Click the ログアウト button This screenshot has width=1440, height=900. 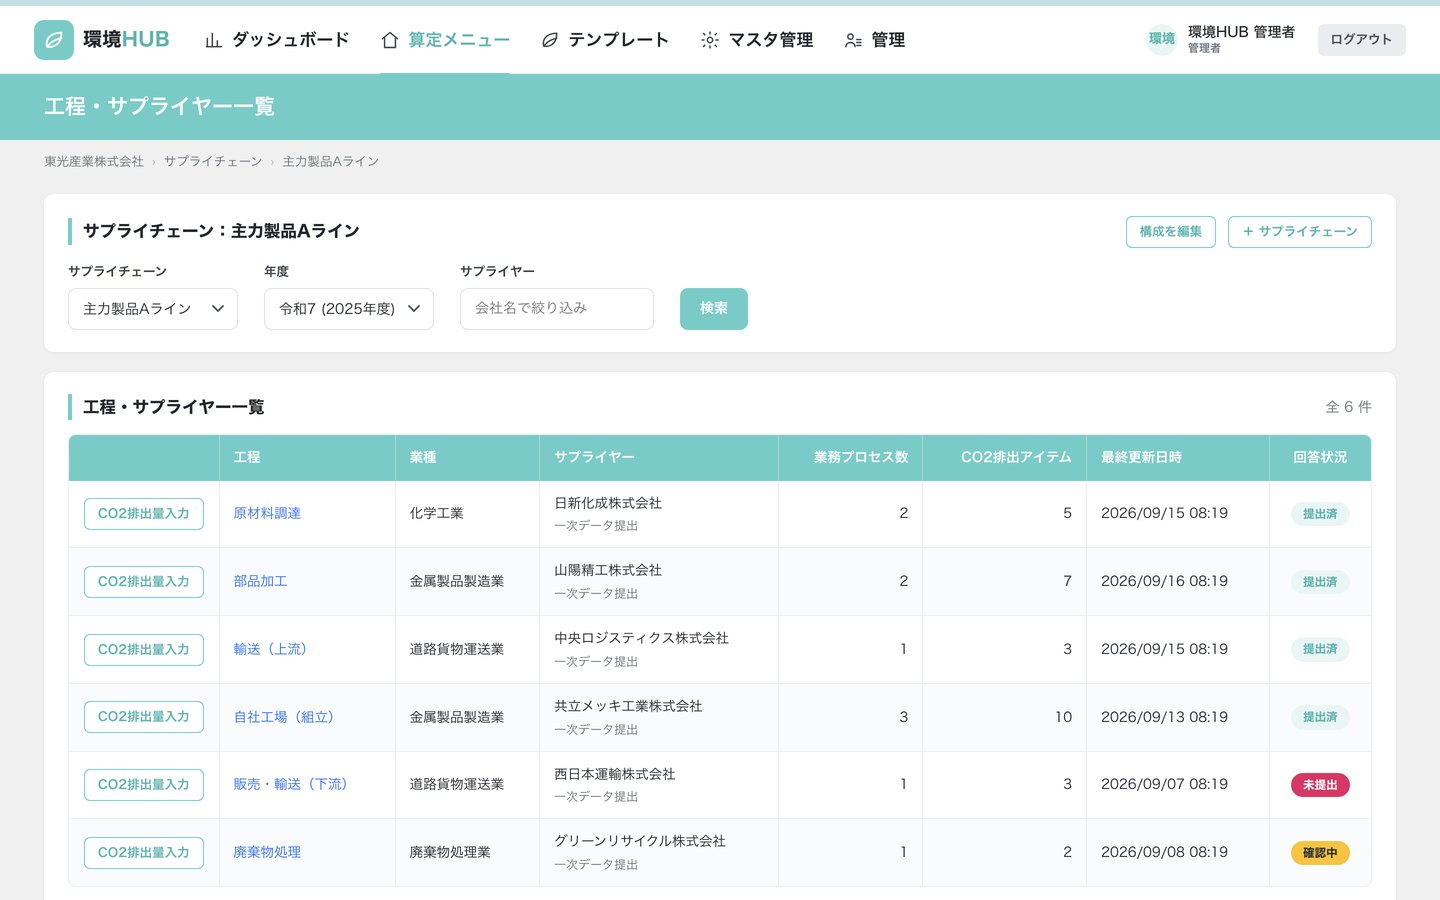coord(1361,40)
